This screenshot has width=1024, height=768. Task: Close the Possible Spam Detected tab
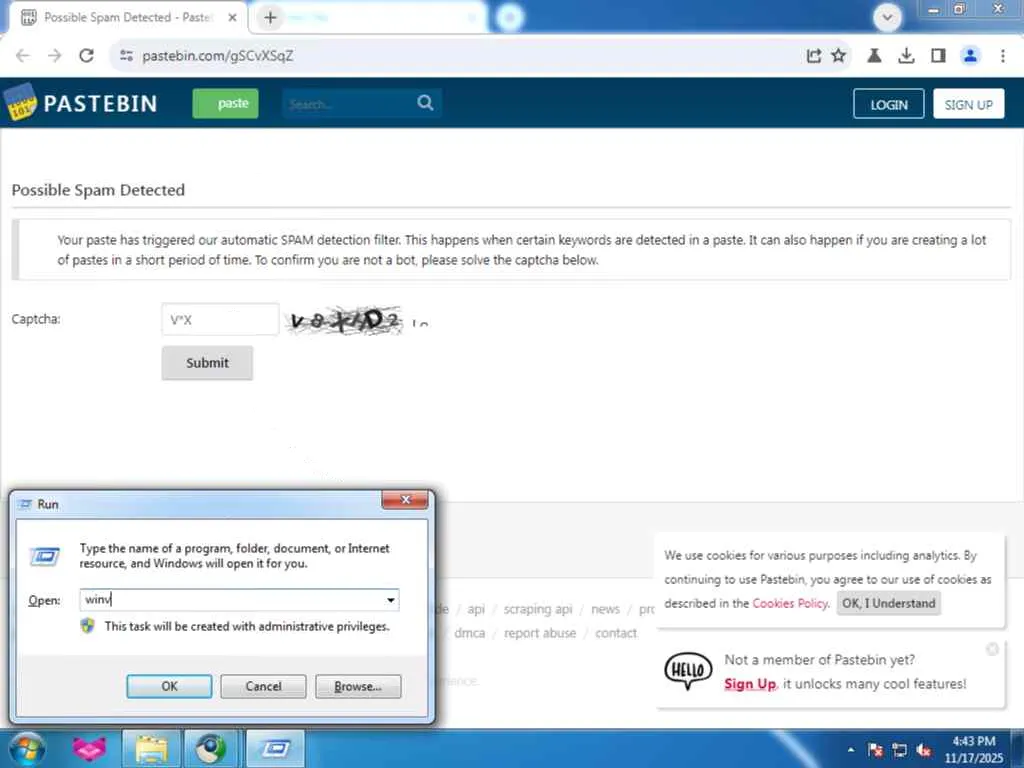pos(232,18)
